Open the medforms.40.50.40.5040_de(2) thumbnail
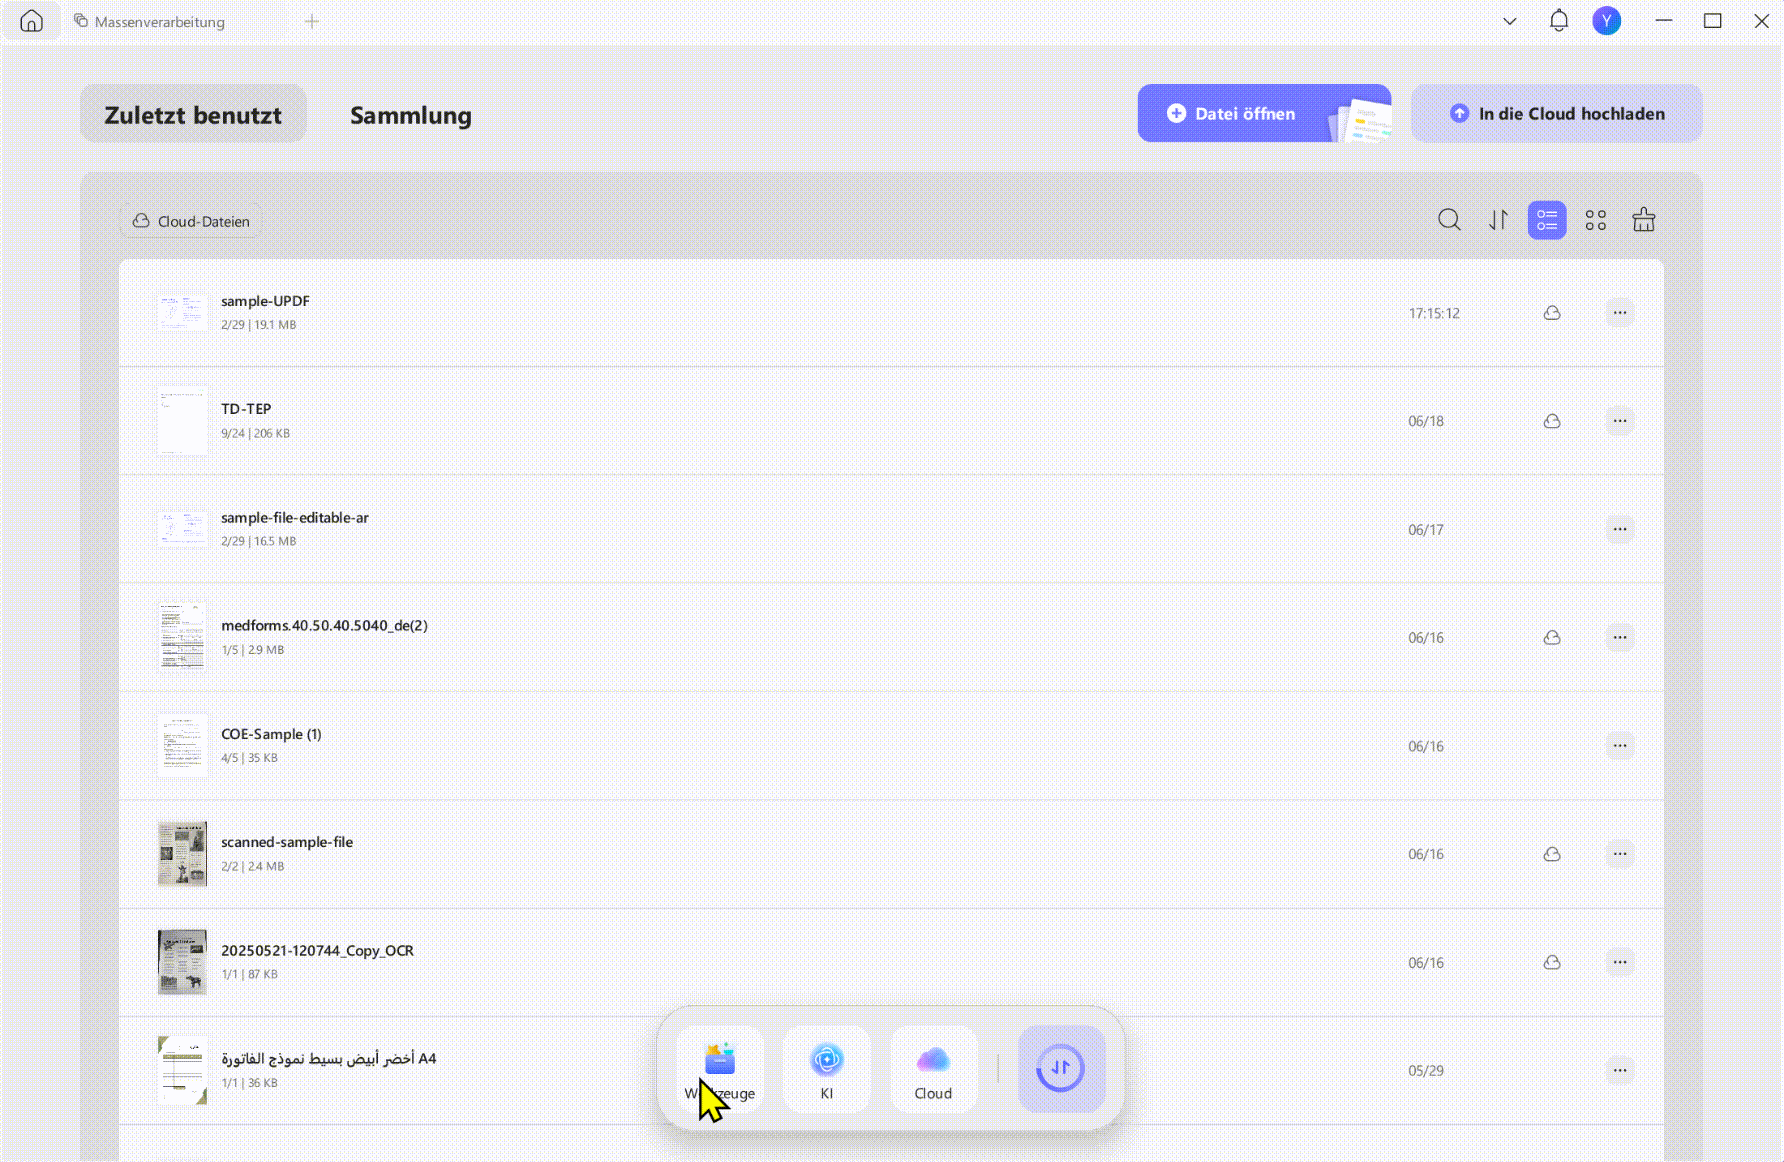The image size is (1784, 1162). 182,637
